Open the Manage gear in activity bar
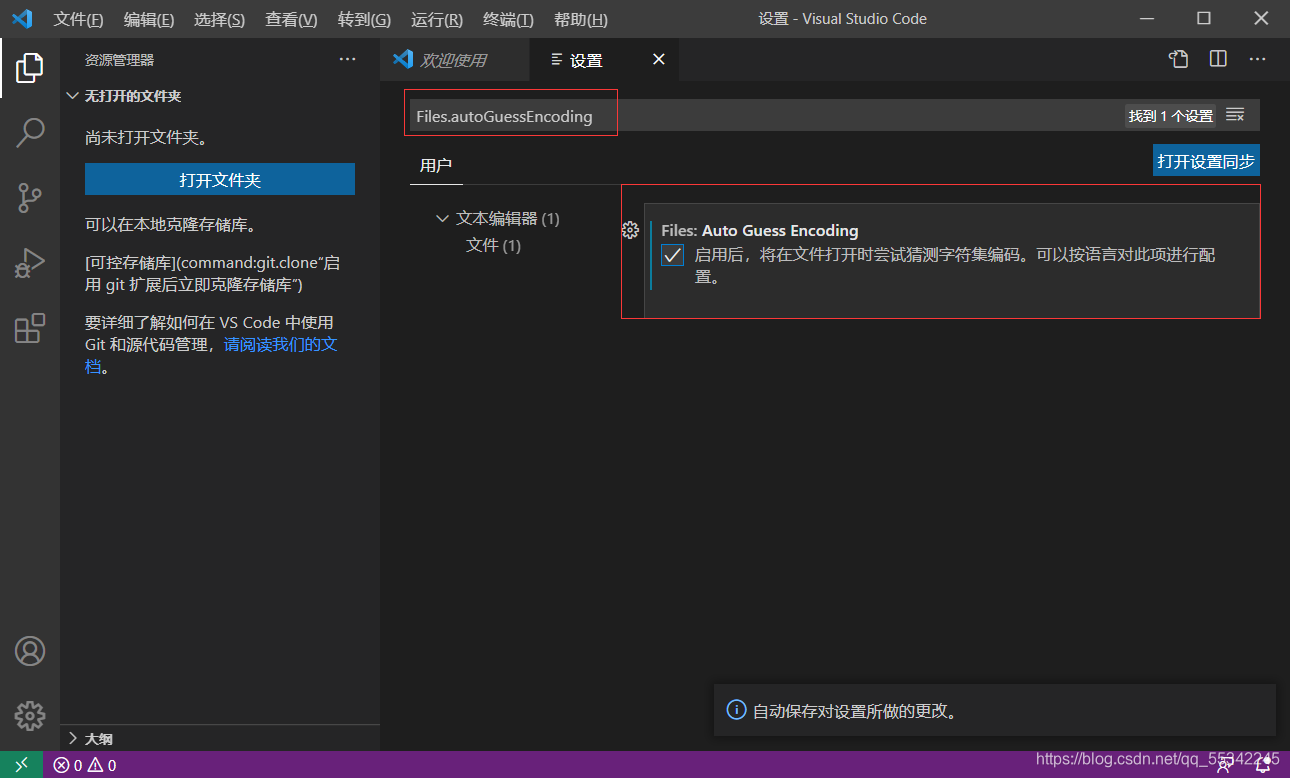This screenshot has width=1290, height=778. tap(30, 715)
